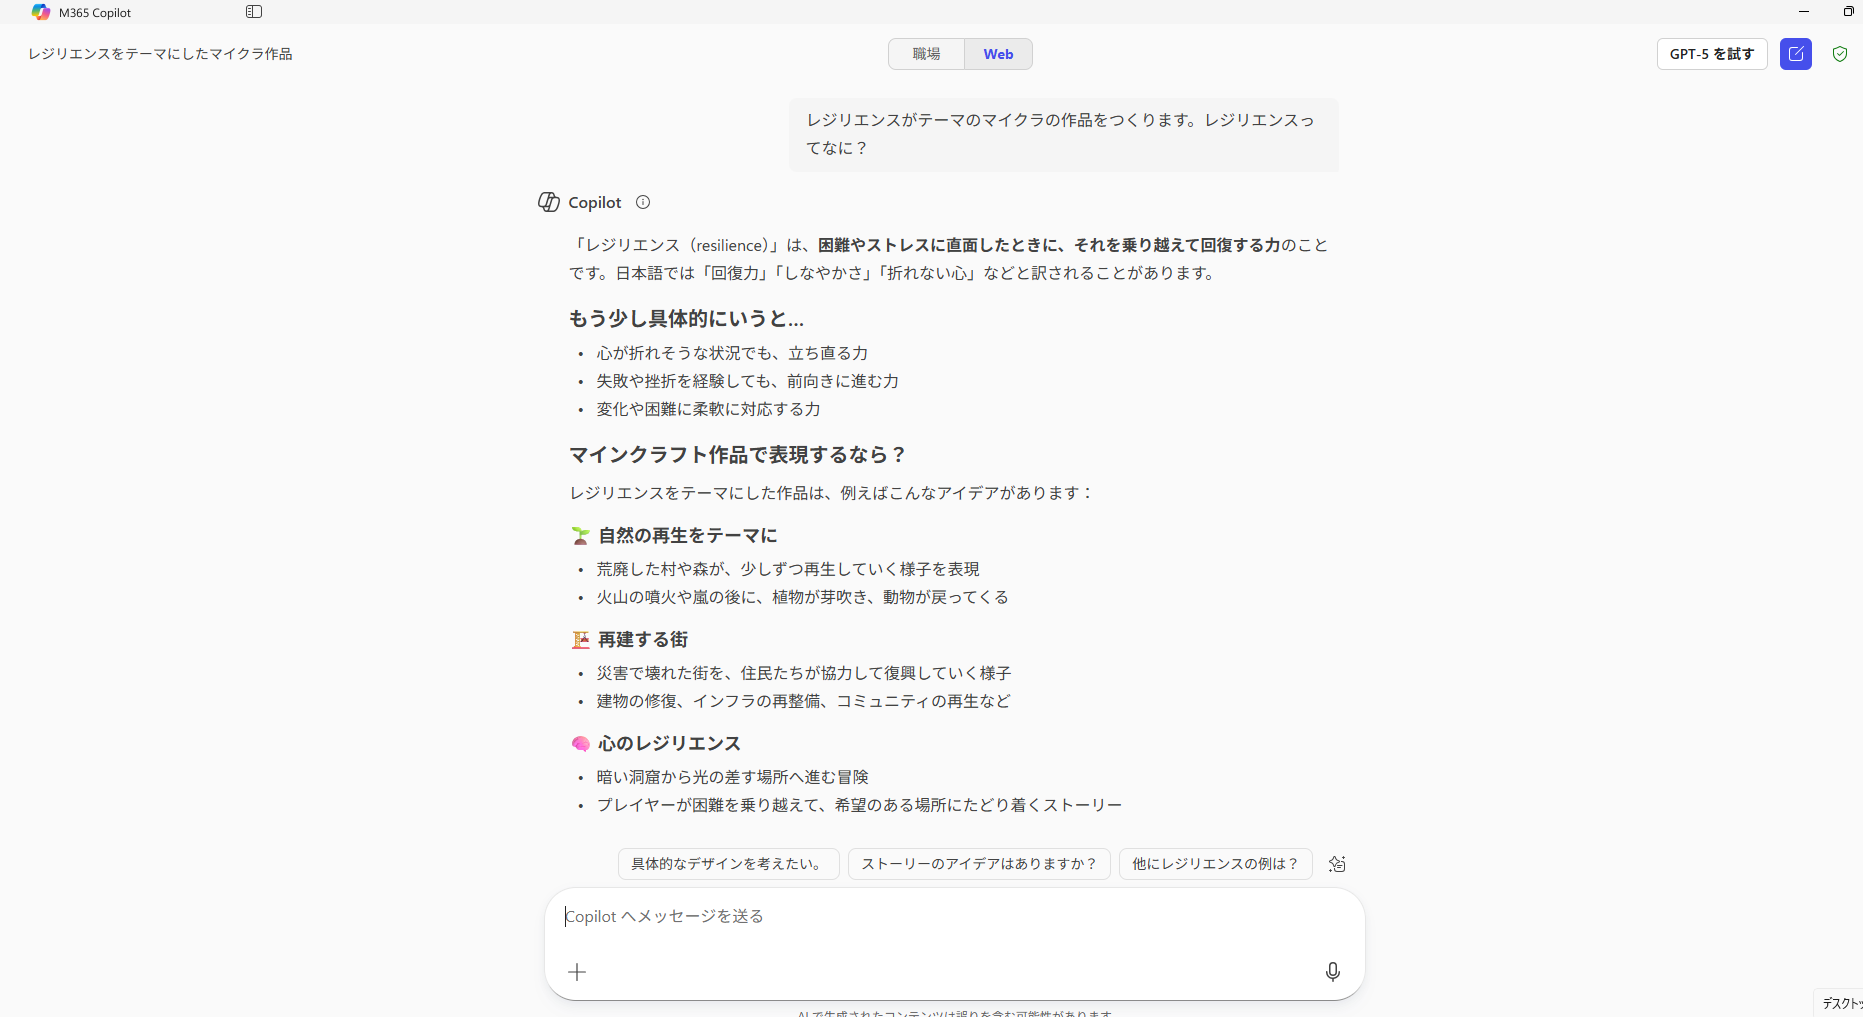Click the plus attach icon

tap(577, 972)
